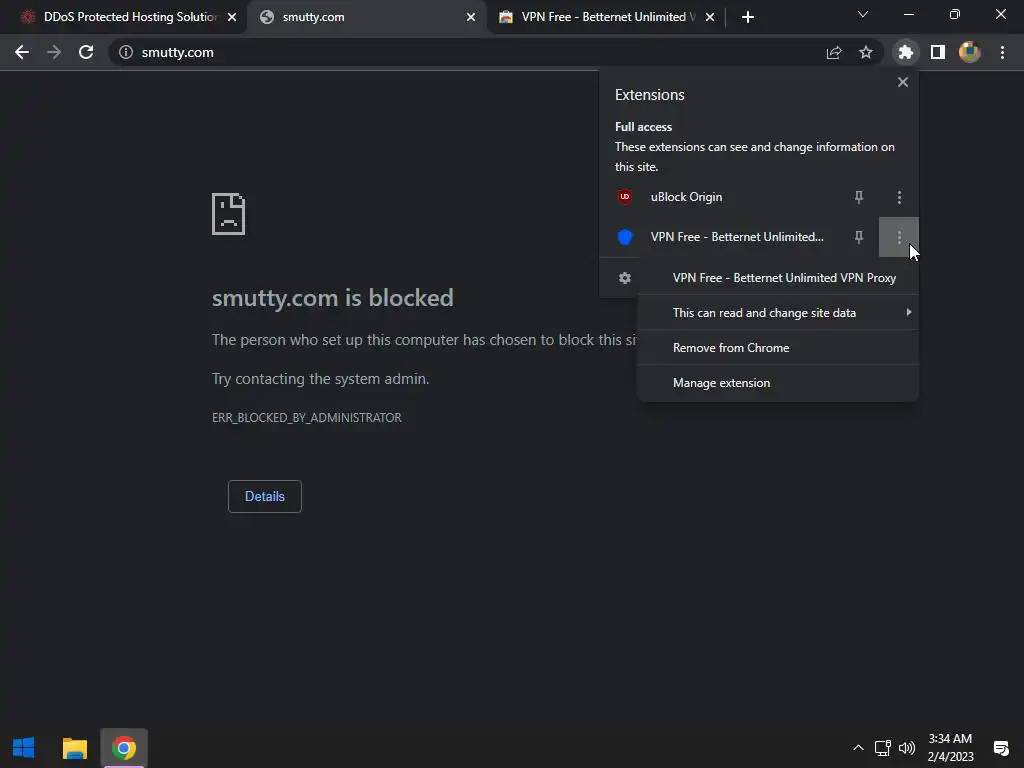Click the ERR_BLOCKED_BY_ADMINISTRATOR text
1024x768 pixels.
(307, 418)
